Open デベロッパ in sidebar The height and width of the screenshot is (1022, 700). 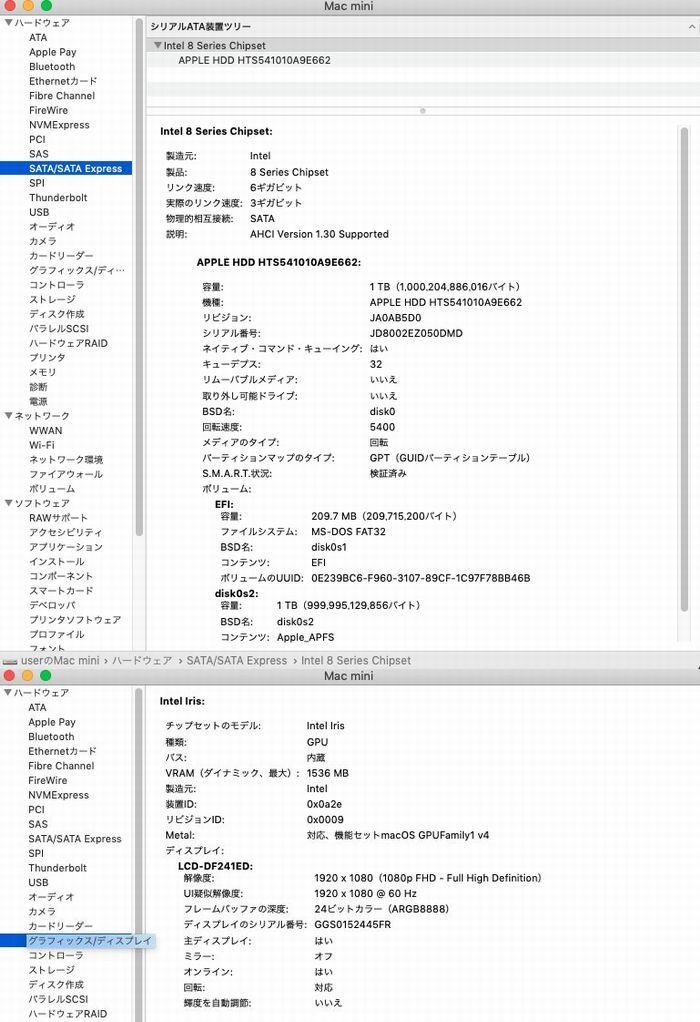52,605
